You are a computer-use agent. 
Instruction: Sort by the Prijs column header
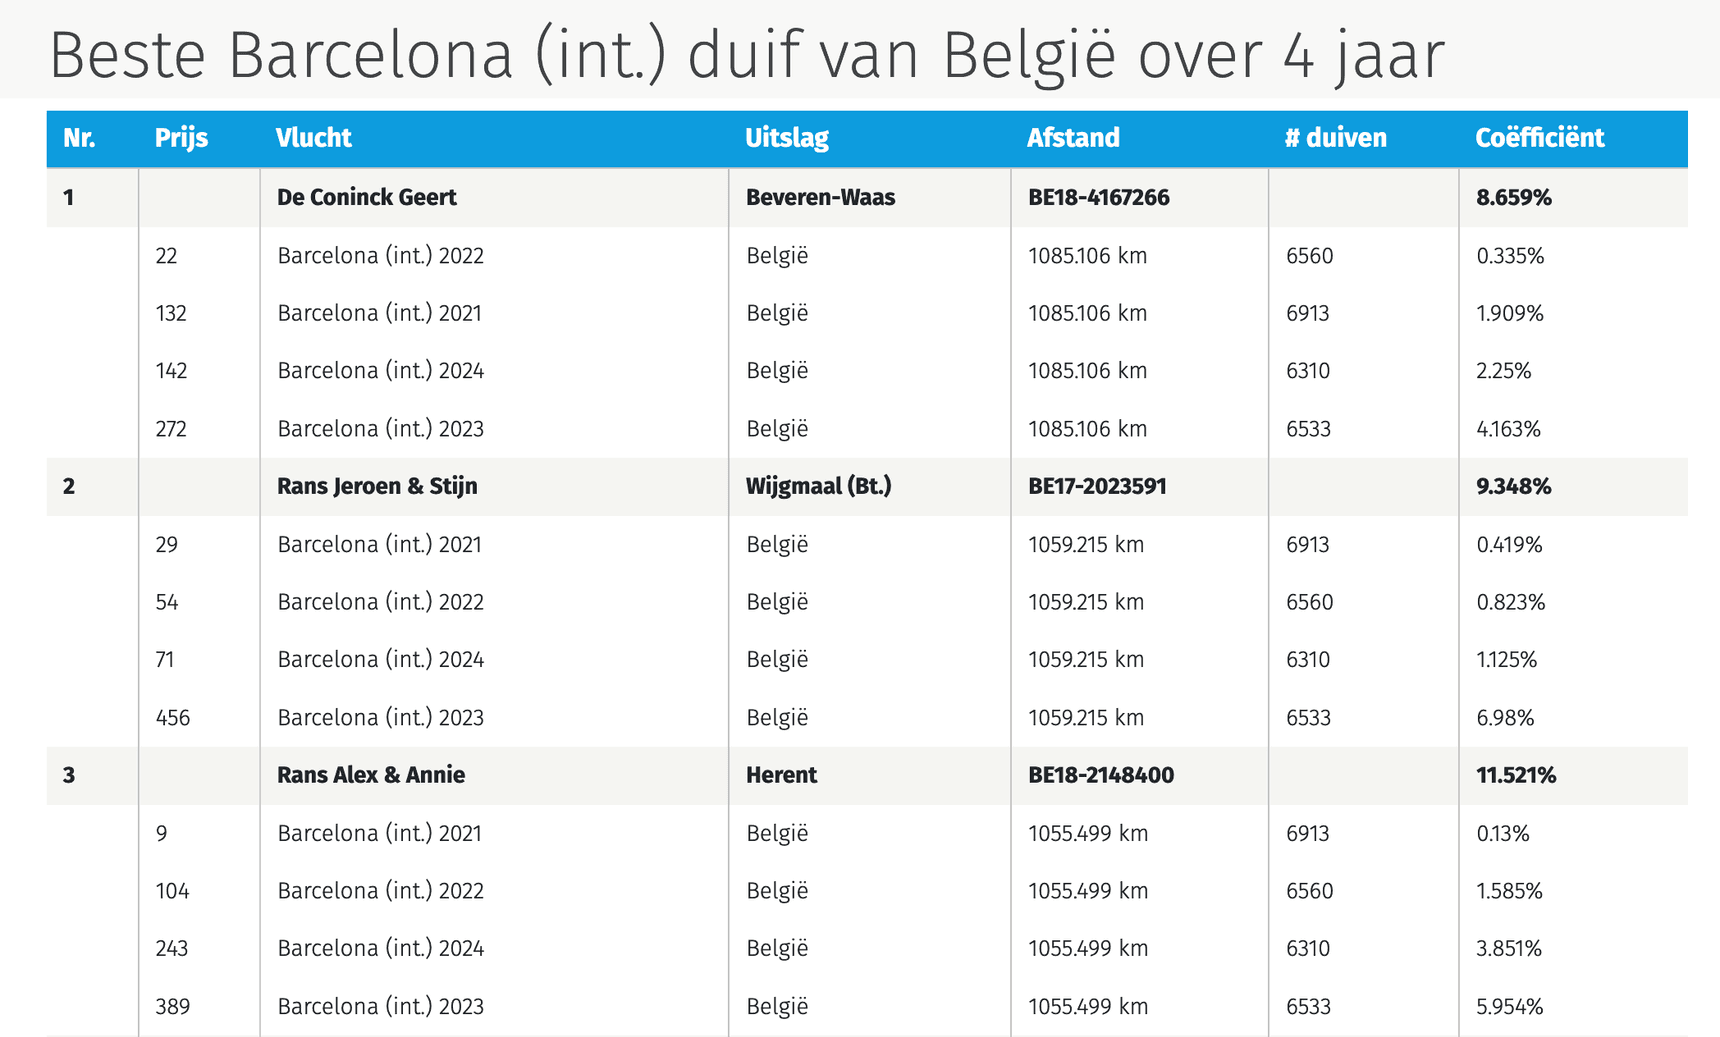tap(181, 138)
